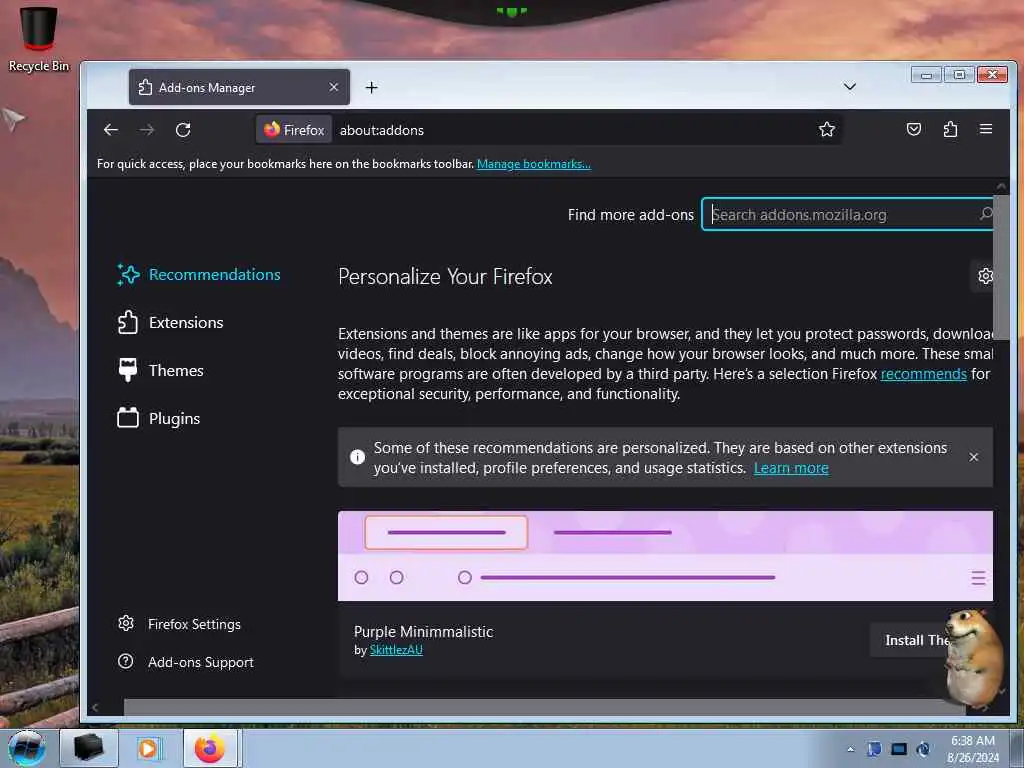
Task: Open the Themes category
Action: coord(160,370)
